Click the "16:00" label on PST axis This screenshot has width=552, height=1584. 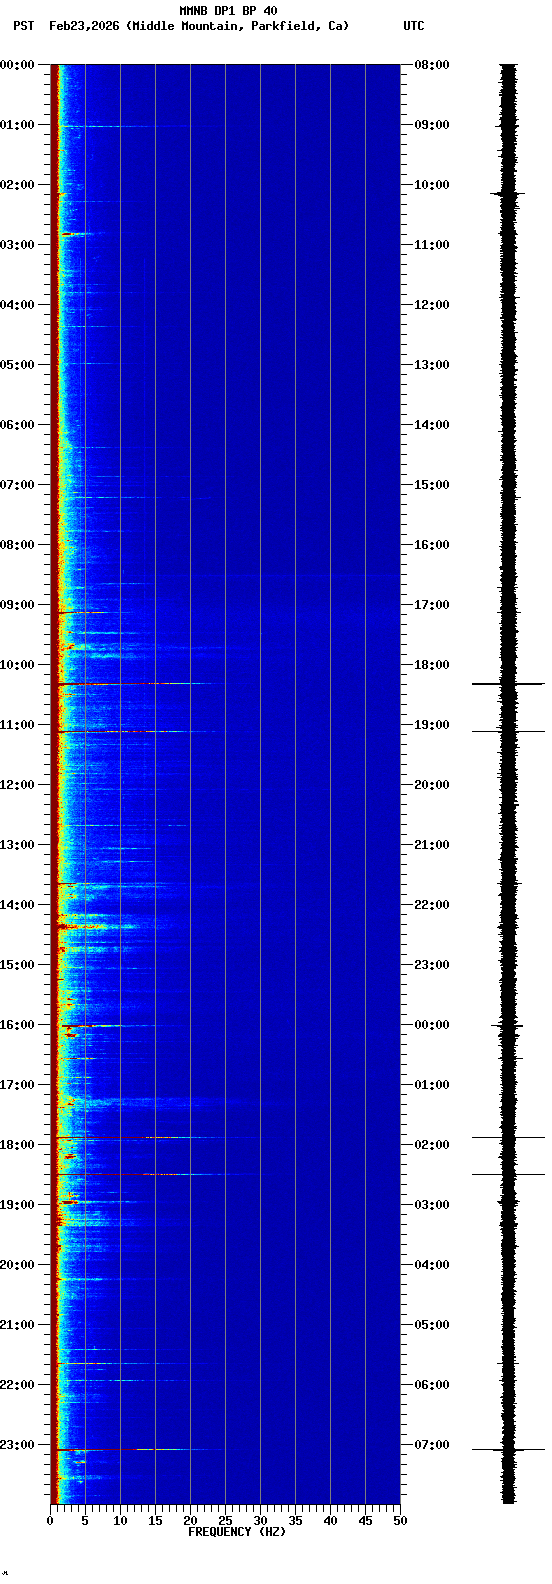click(18, 1025)
